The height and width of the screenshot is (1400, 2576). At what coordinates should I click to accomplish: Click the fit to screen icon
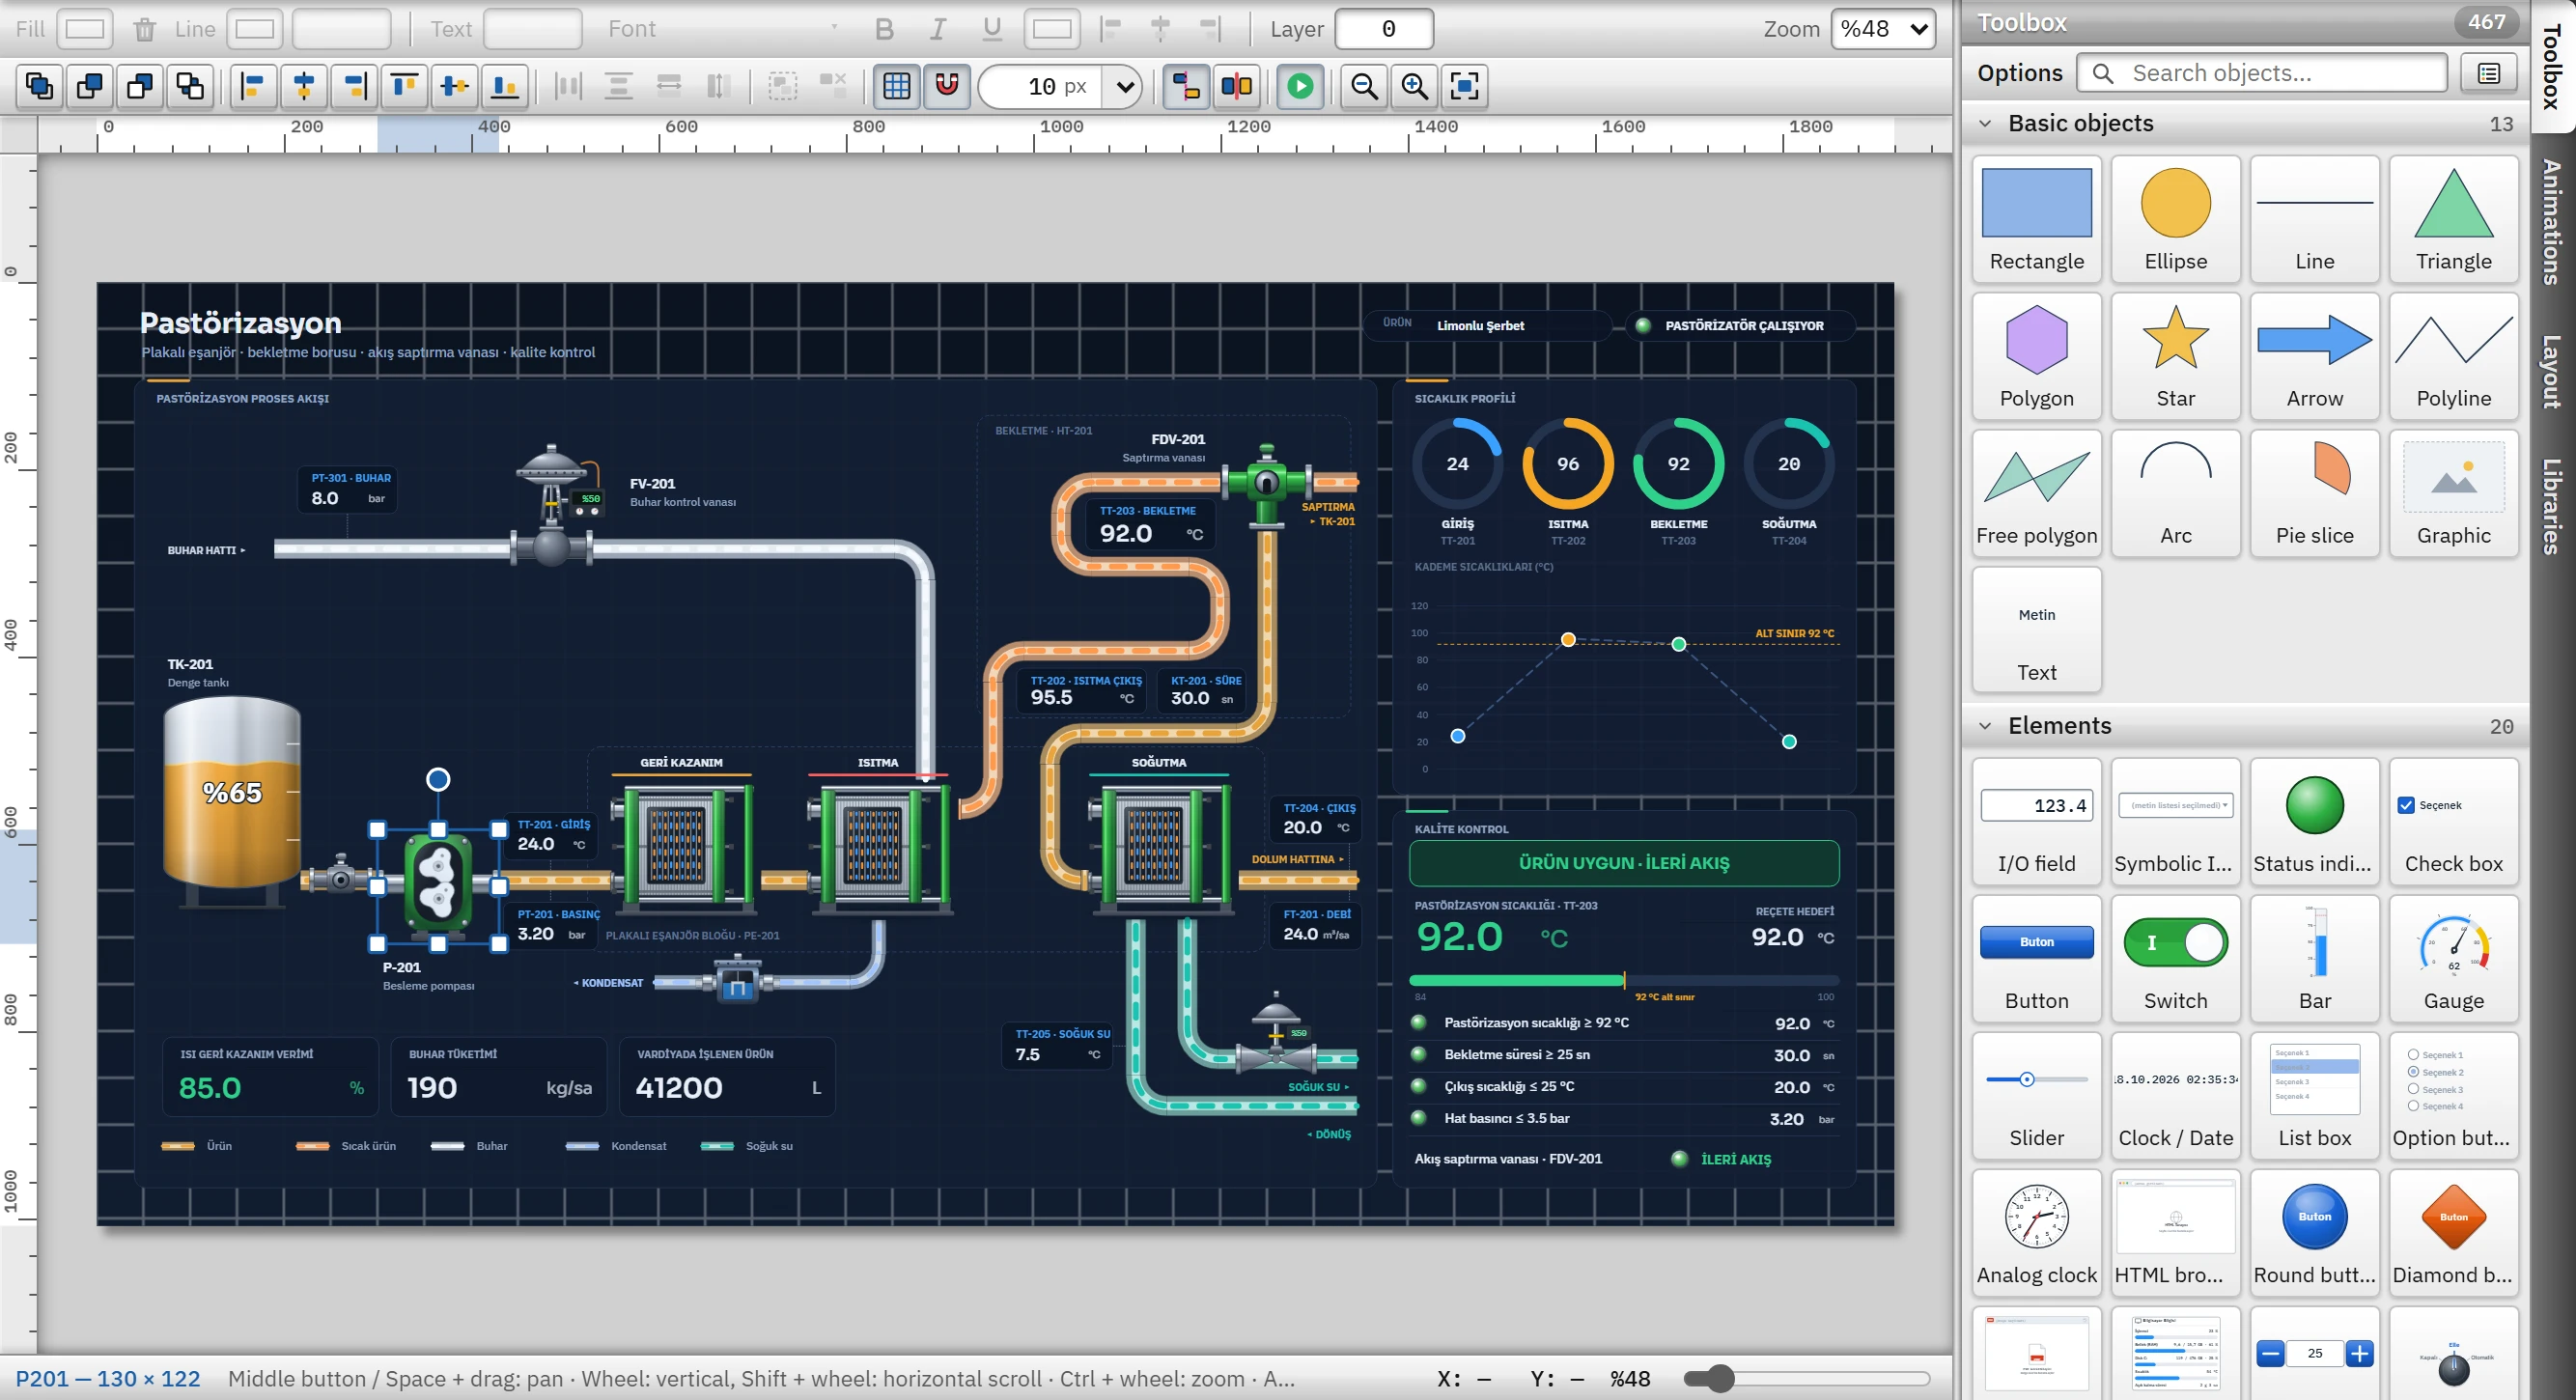point(1464,86)
